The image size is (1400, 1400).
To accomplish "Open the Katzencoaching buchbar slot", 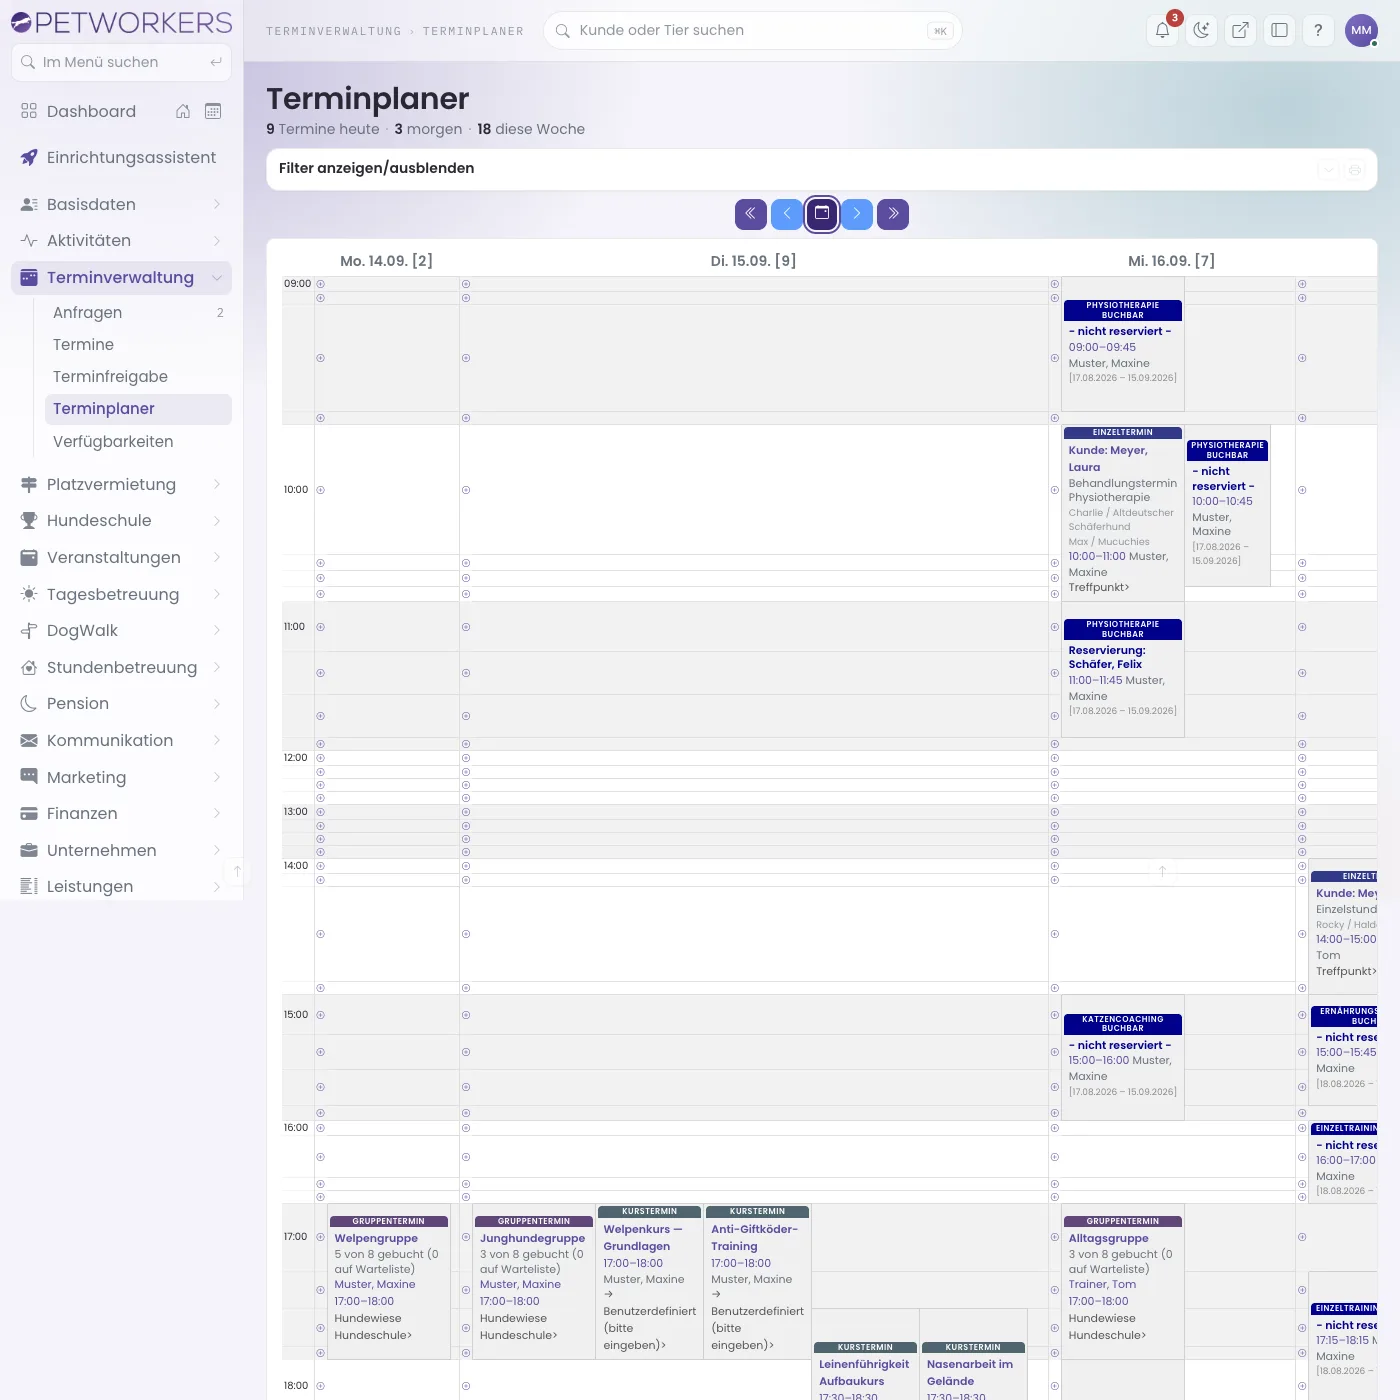I will click(x=1123, y=1058).
